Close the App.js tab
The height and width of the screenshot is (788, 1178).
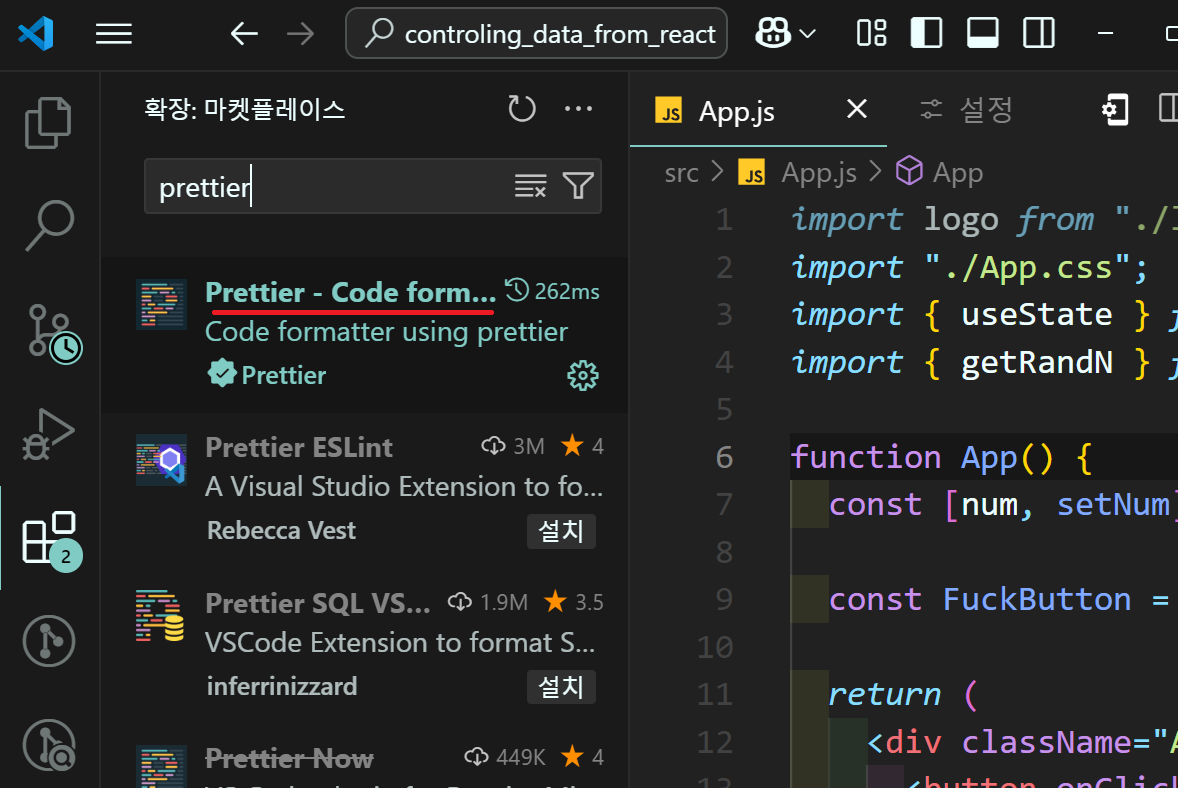click(856, 110)
